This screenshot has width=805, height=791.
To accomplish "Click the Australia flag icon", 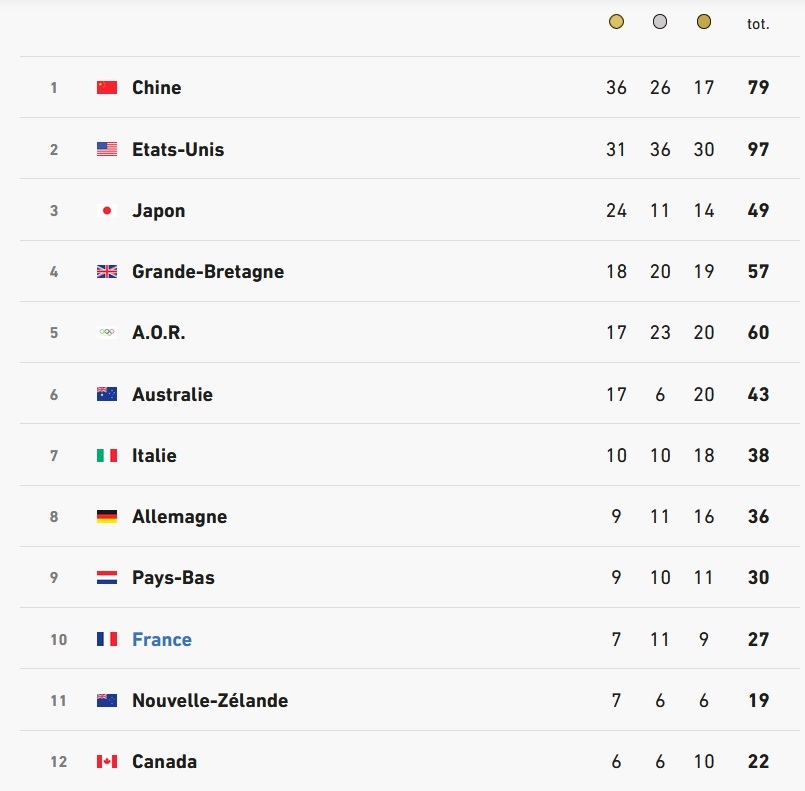I will click(x=107, y=394).
